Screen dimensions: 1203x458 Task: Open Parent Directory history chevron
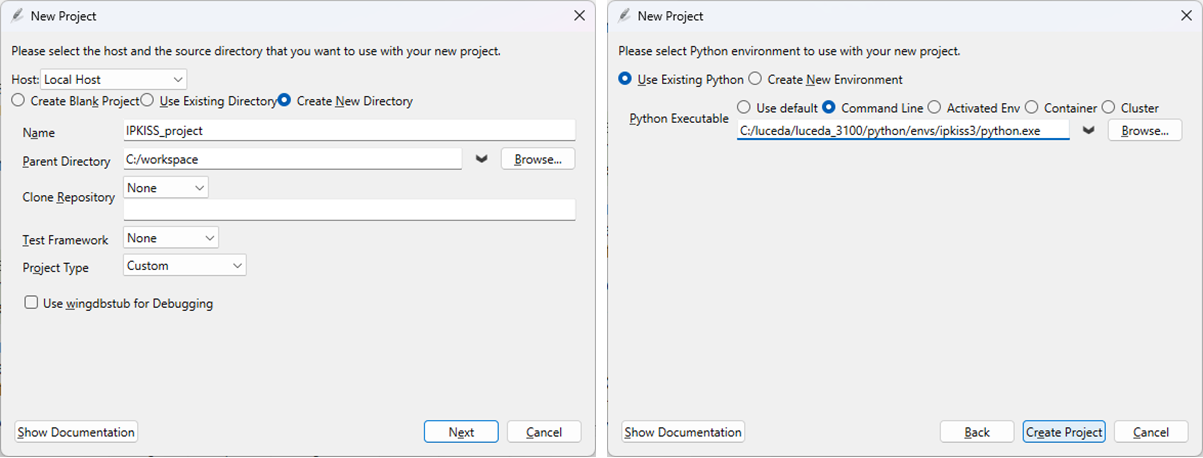[481, 159]
